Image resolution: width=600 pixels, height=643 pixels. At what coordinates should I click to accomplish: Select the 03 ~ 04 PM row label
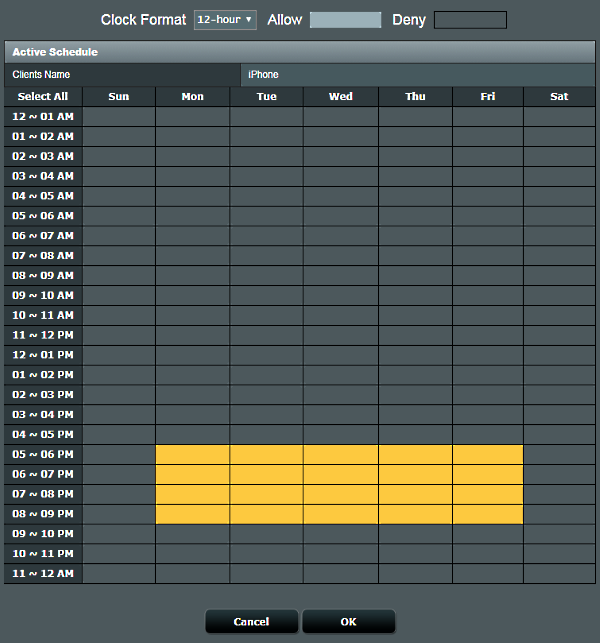[43, 415]
